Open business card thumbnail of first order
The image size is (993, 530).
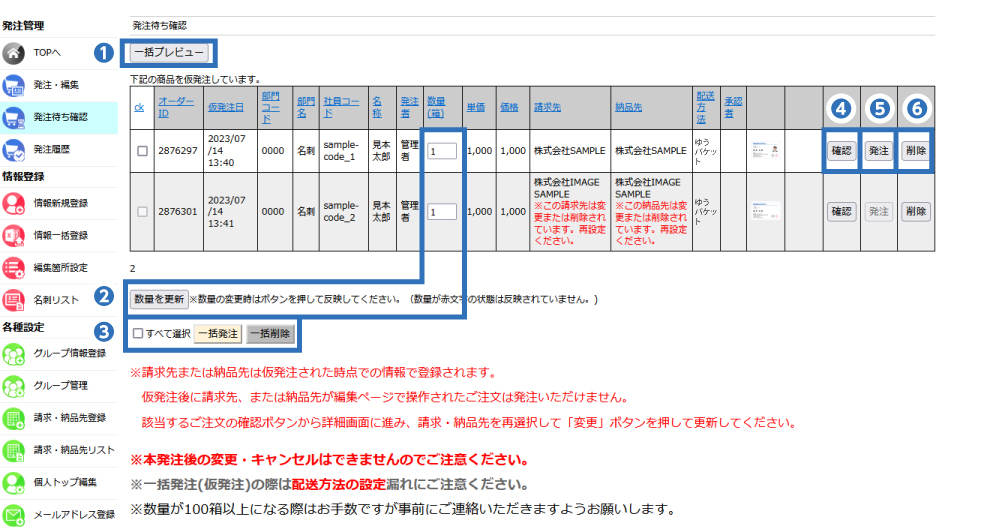point(765,151)
